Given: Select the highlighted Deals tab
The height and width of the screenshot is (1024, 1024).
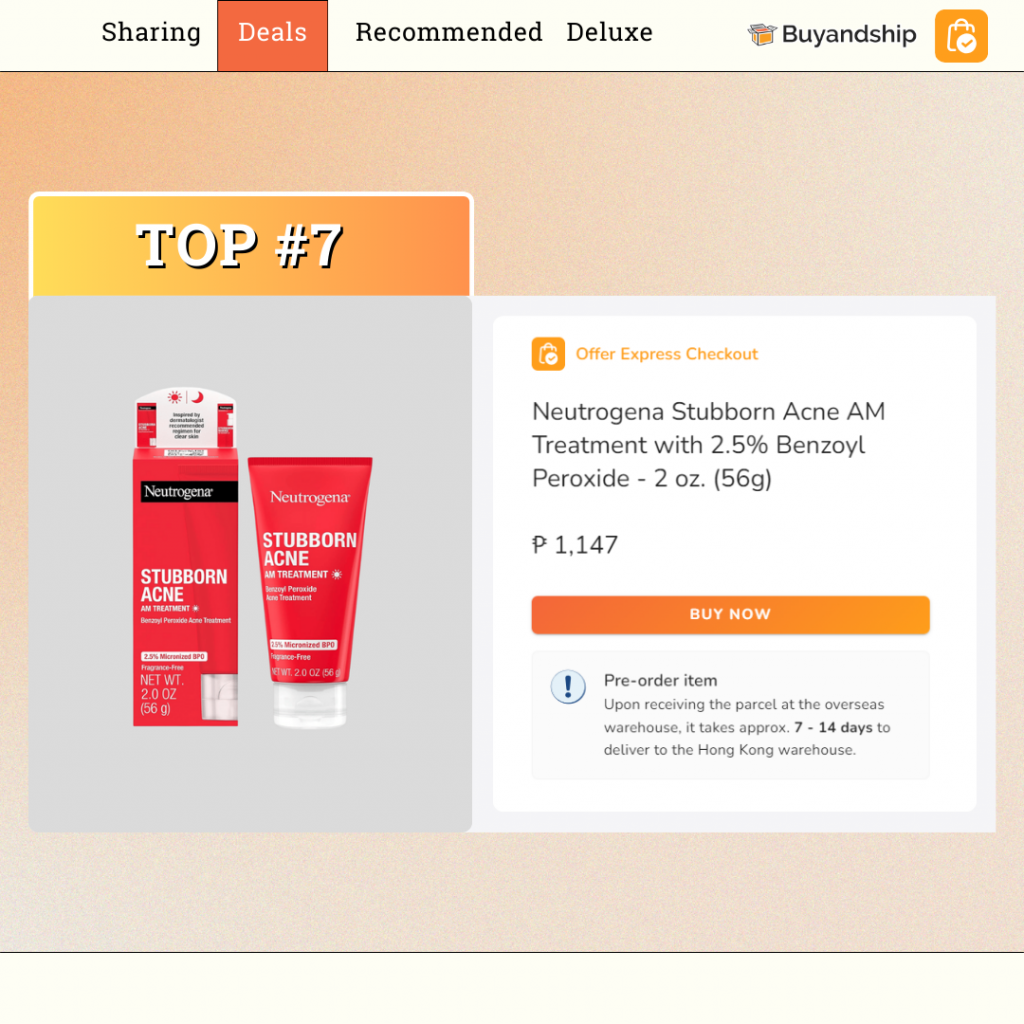Looking at the screenshot, I should click(x=272, y=35).
